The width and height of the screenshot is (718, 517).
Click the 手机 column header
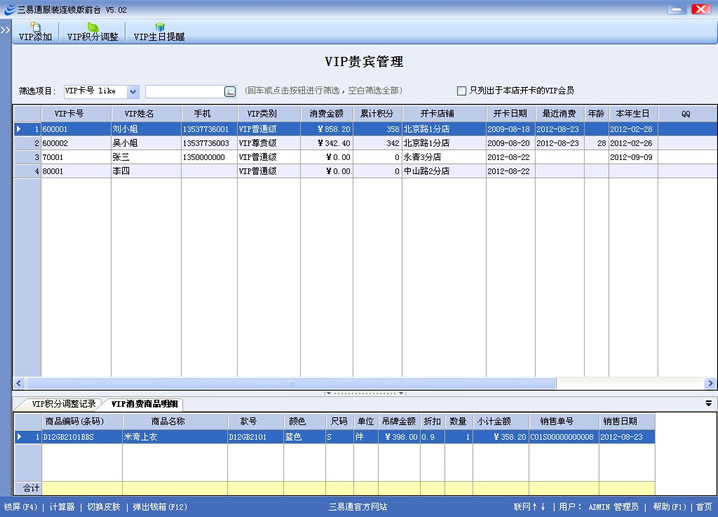tap(209, 114)
